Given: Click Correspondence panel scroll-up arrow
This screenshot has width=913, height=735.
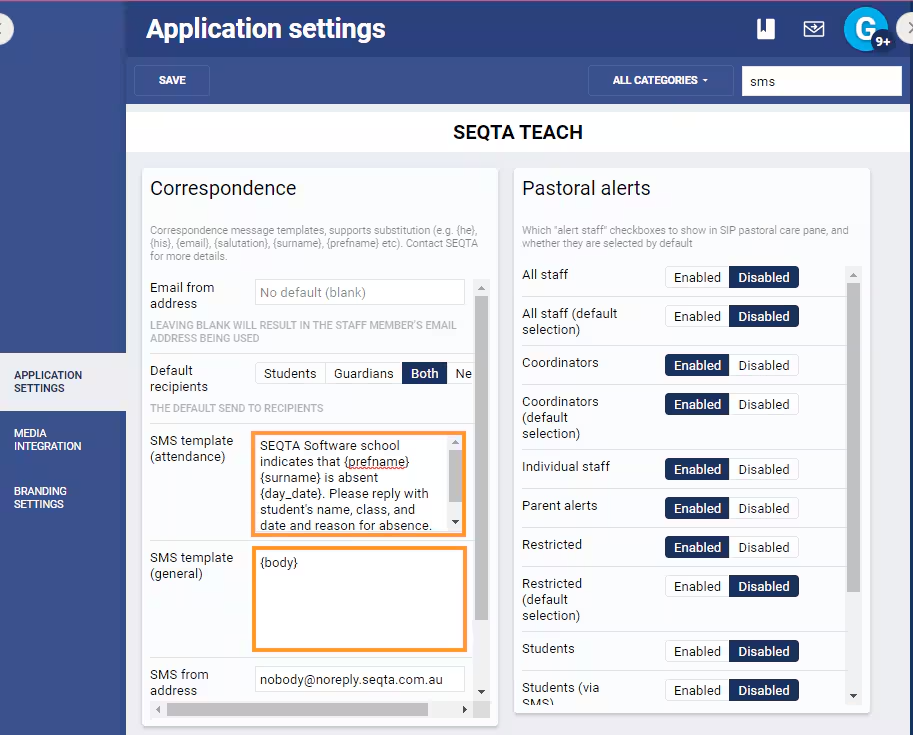Looking at the screenshot, I should (x=481, y=288).
